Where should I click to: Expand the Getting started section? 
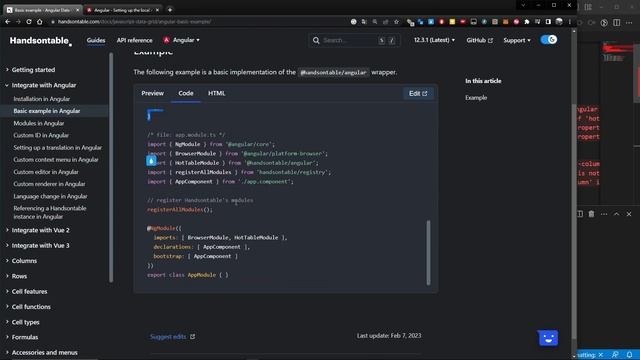click(33, 70)
